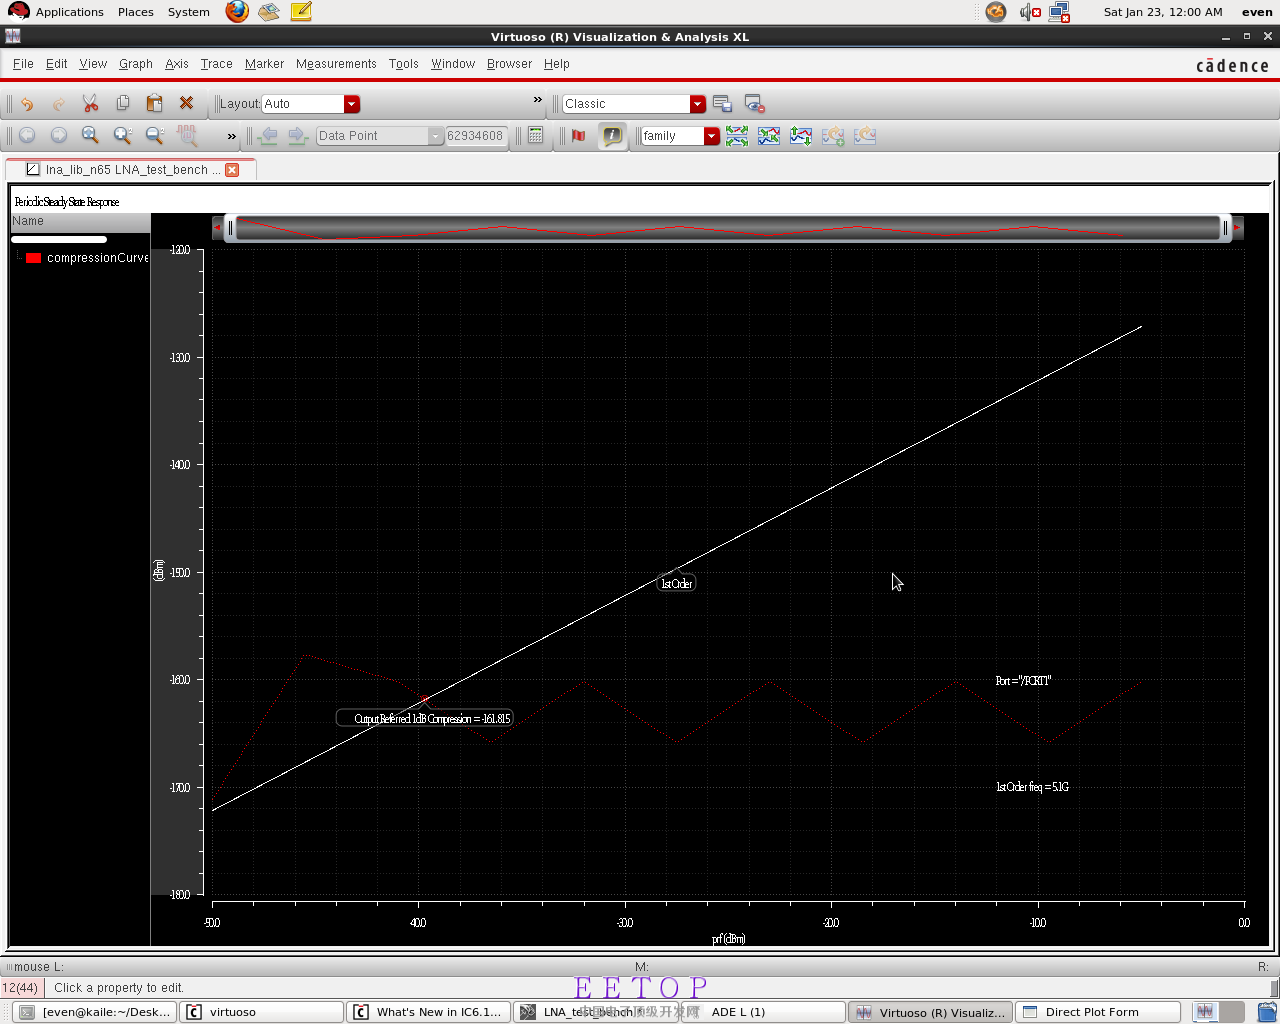Click the zoom out magnifier icon
Screen dimensions: 1280x1024
tap(154, 135)
